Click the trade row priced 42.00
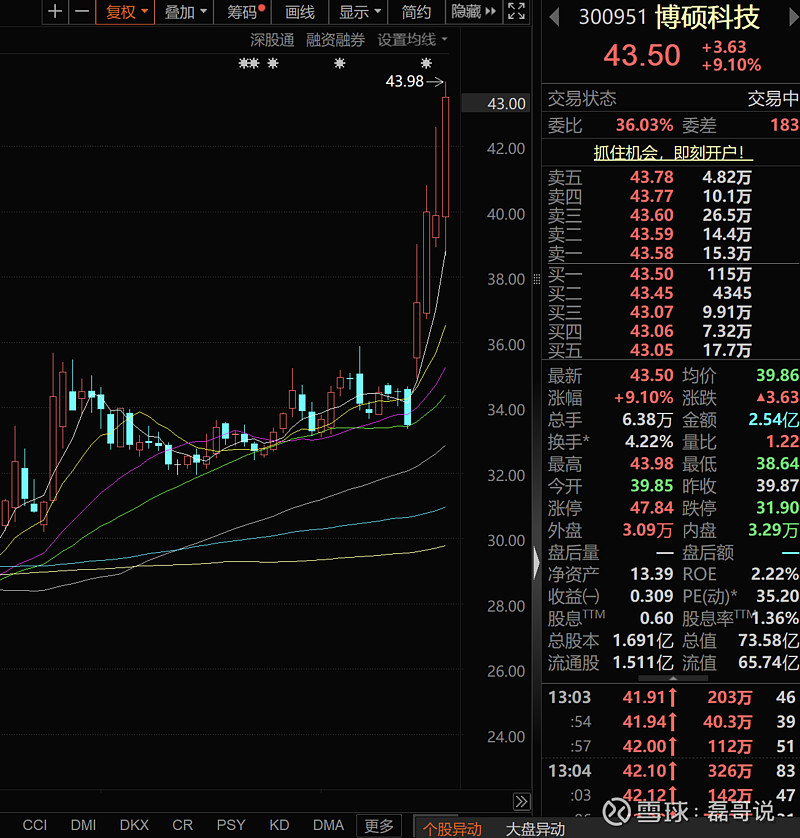Screen dimensions: 800x838 671,746
